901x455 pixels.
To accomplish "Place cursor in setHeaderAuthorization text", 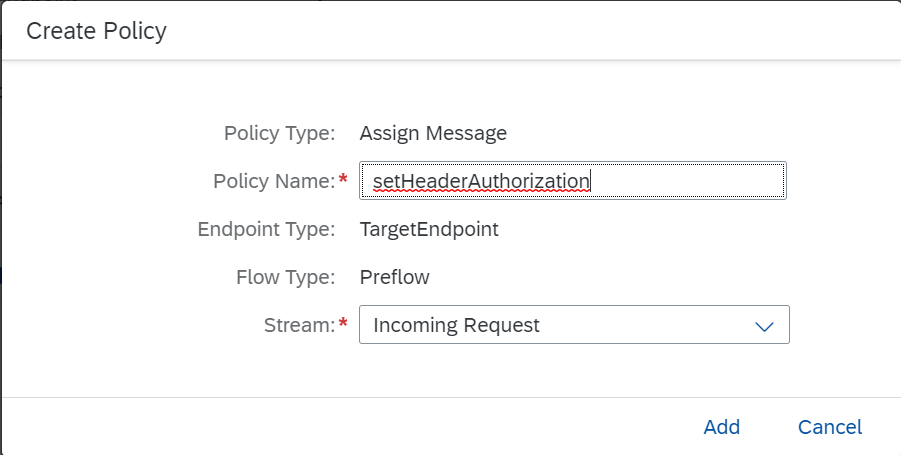I will (481, 181).
